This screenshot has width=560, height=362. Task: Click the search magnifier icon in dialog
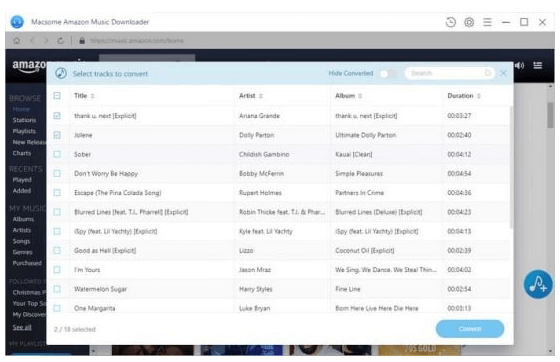coord(488,73)
